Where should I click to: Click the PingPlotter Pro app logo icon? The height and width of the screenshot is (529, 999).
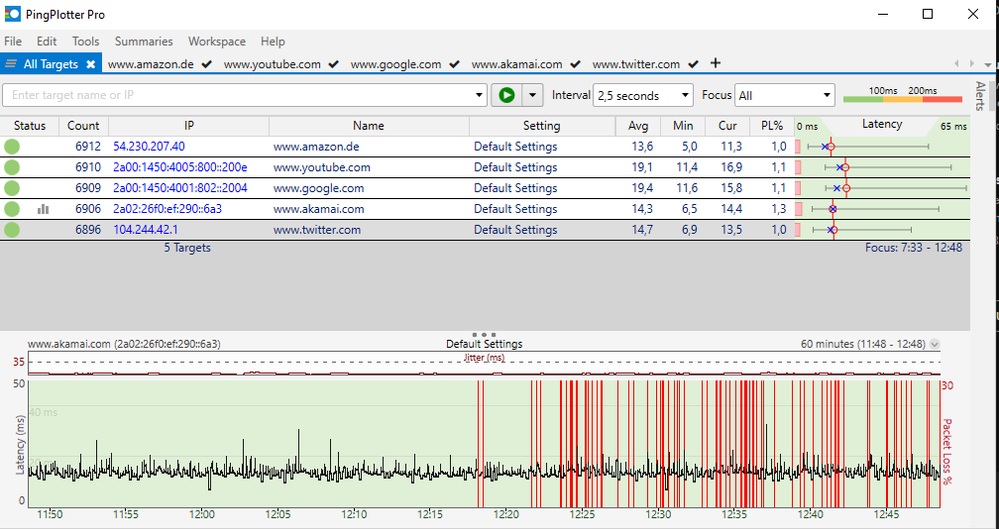[12, 14]
